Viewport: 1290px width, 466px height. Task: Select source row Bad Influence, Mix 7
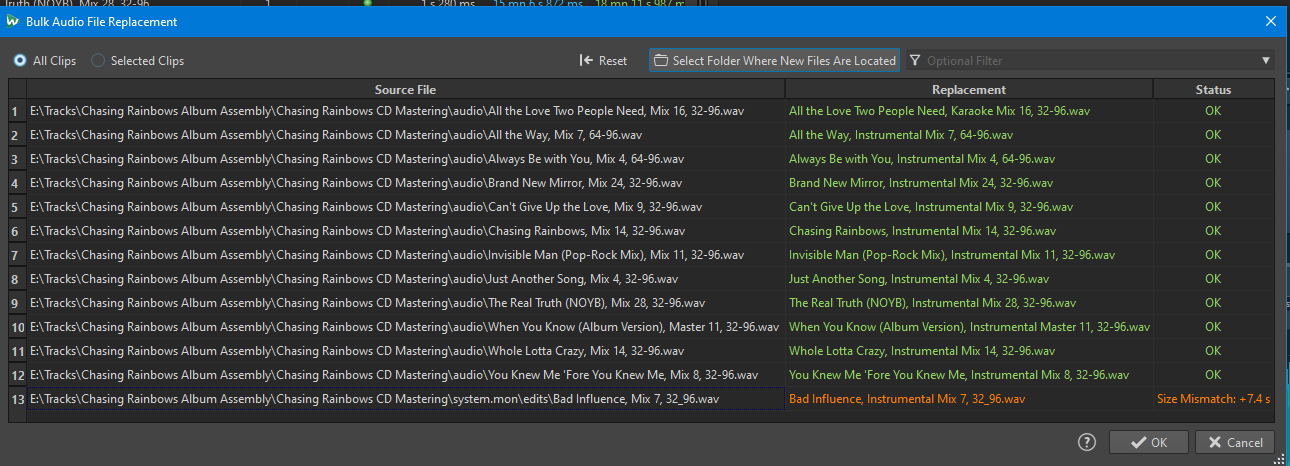(x=405, y=398)
